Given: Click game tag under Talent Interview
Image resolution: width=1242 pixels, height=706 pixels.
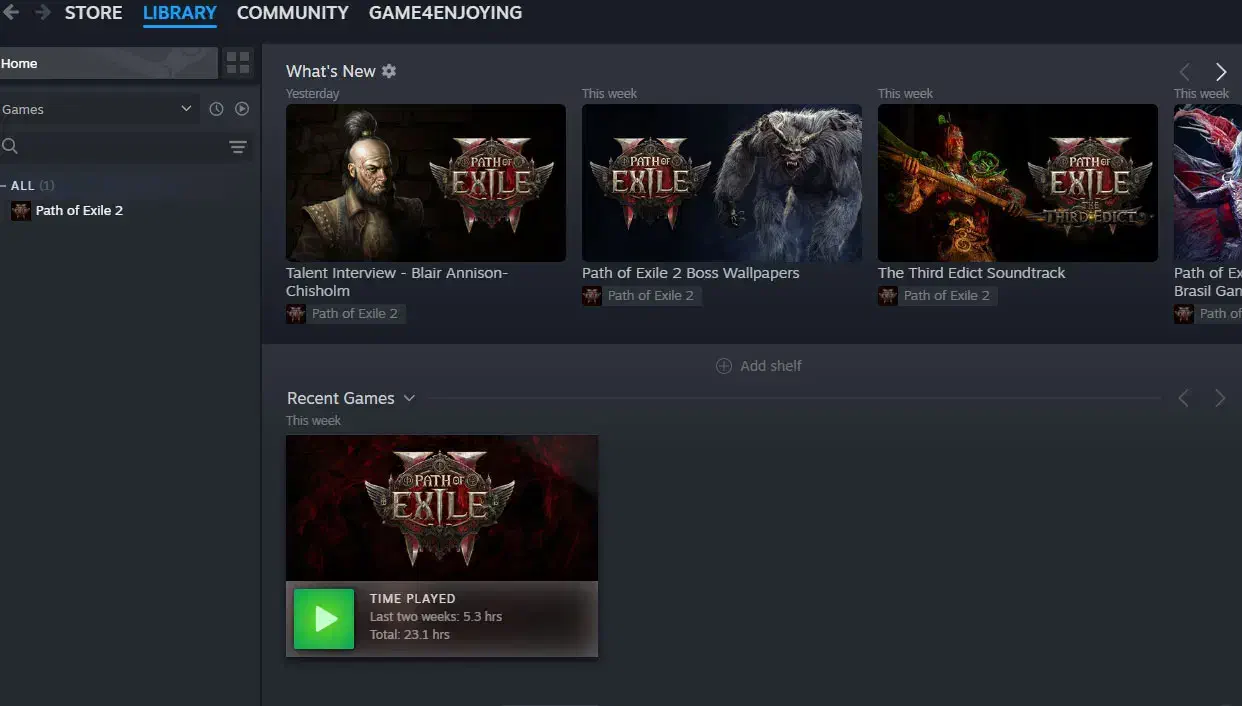Looking at the screenshot, I should (x=345, y=314).
